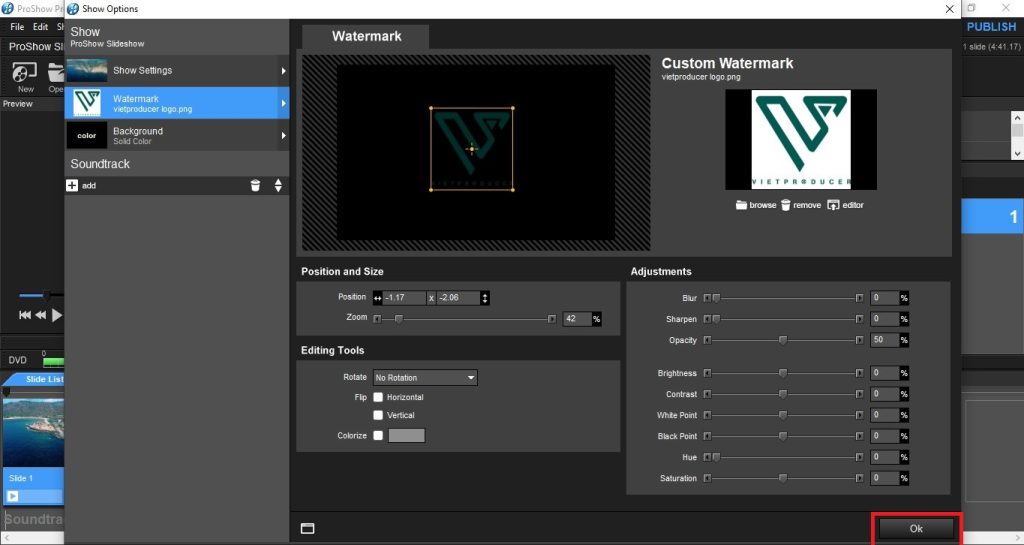Delete soundtrack with the trash icon

[255, 185]
